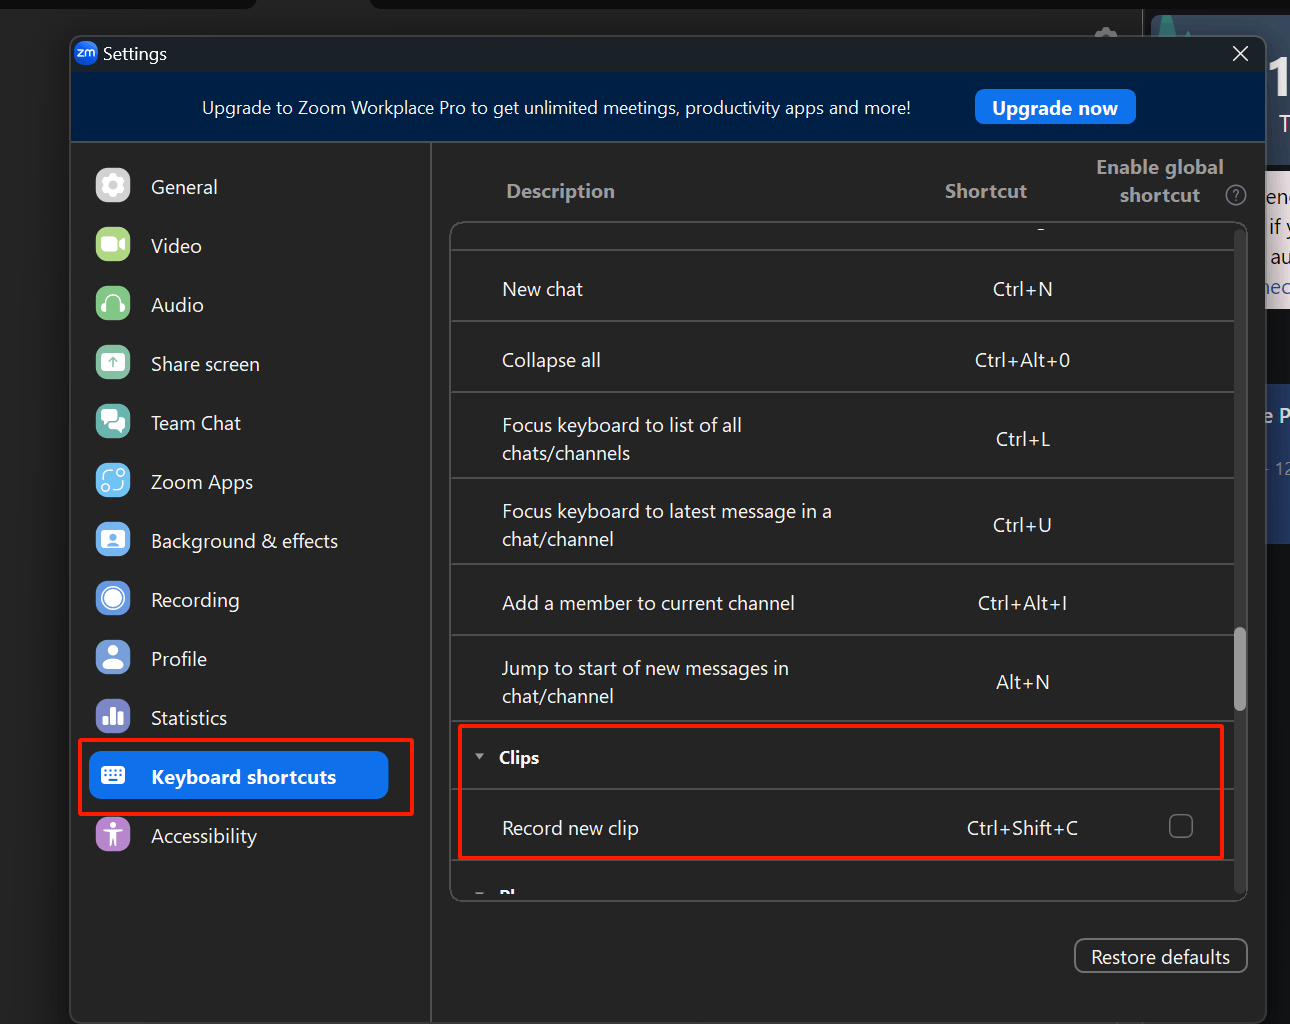Viewport: 1290px width, 1024px height.
Task: Click the Statistics bar chart icon
Action: pyautogui.click(x=113, y=717)
